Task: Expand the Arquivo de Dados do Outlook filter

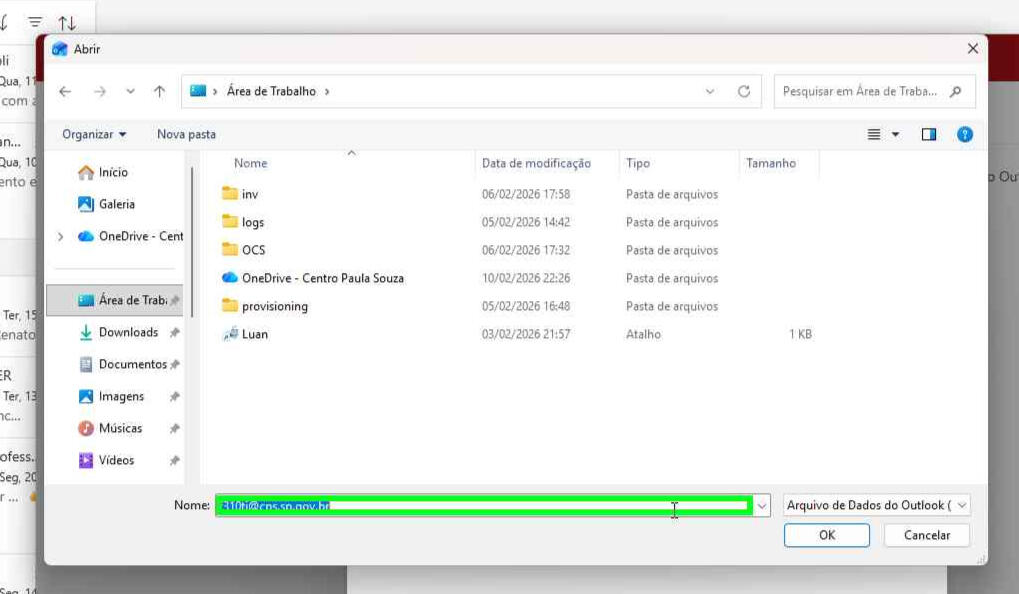Action: click(x=876, y=506)
